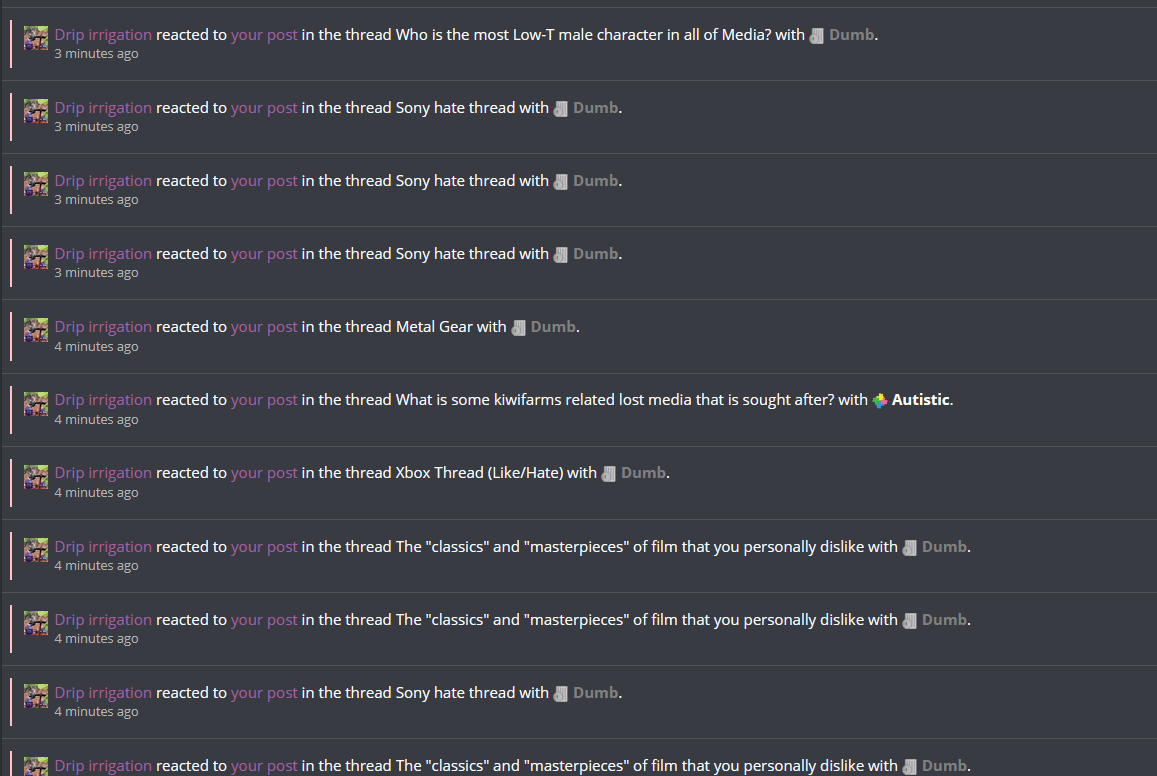Click the "Autistic" reaction label text
The image size is (1157, 776).
pyautogui.click(x=920, y=400)
